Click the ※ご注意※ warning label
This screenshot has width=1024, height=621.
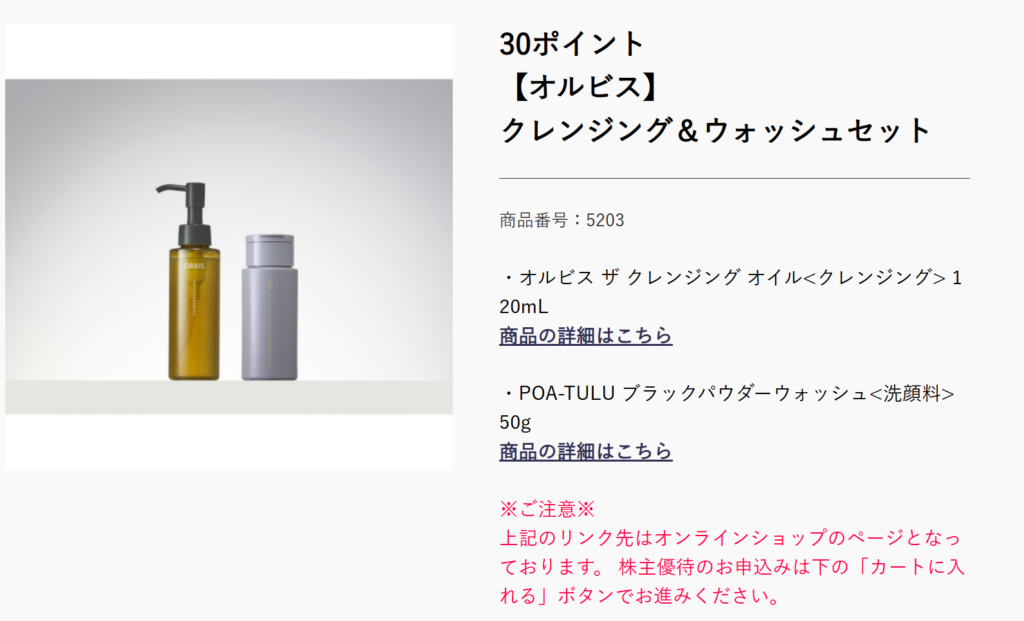(547, 509)
